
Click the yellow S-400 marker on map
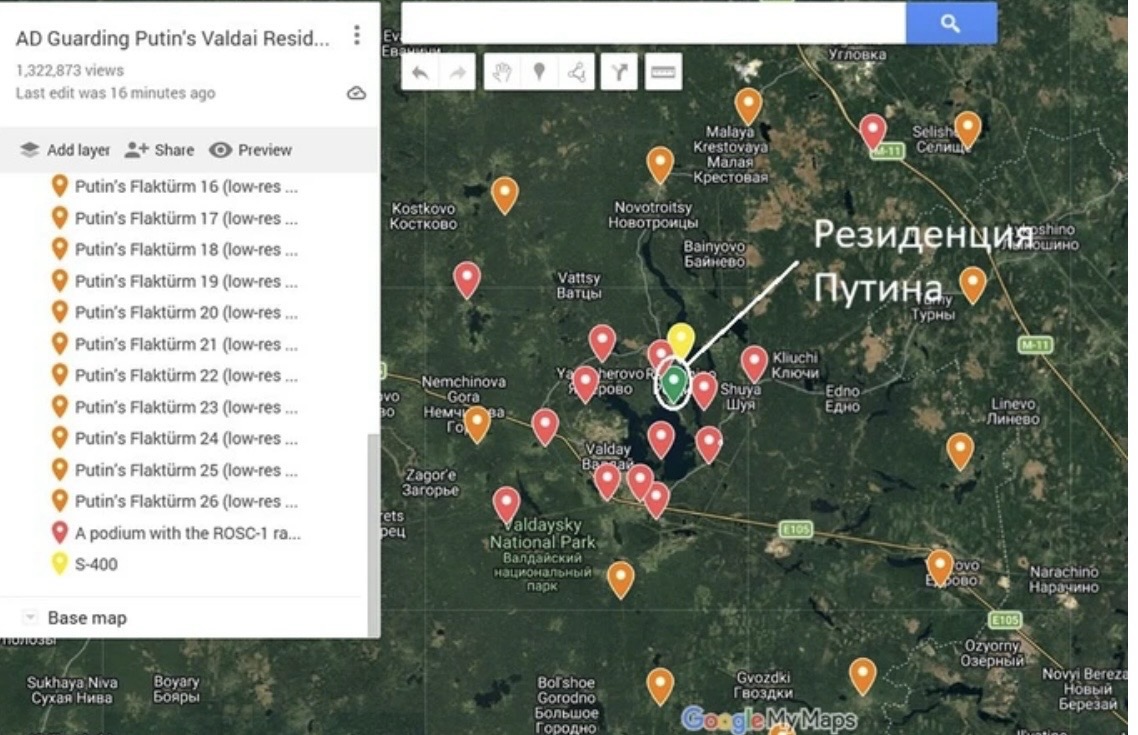point(681,339)
